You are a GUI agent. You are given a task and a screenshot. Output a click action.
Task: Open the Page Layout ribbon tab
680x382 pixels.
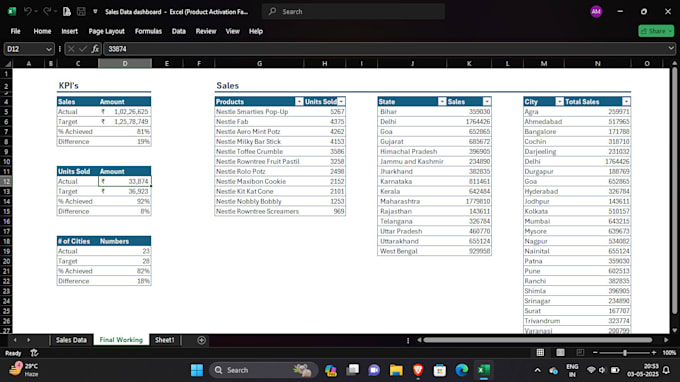pos(106,31)
